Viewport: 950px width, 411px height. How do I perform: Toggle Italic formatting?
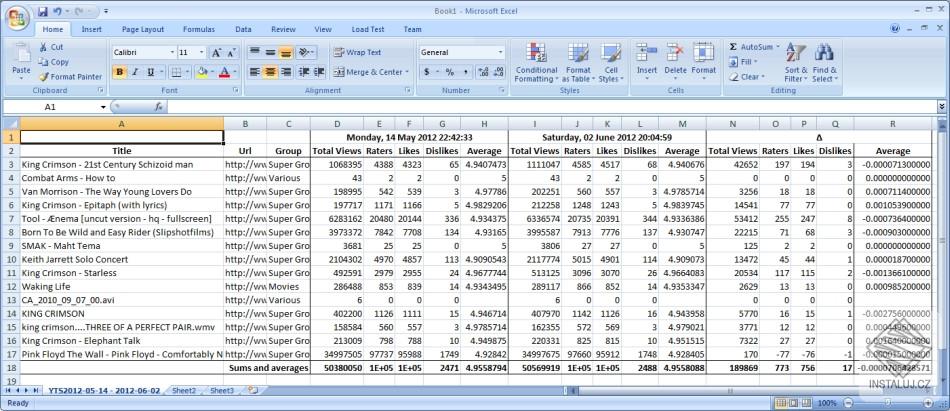click(135, 72)
